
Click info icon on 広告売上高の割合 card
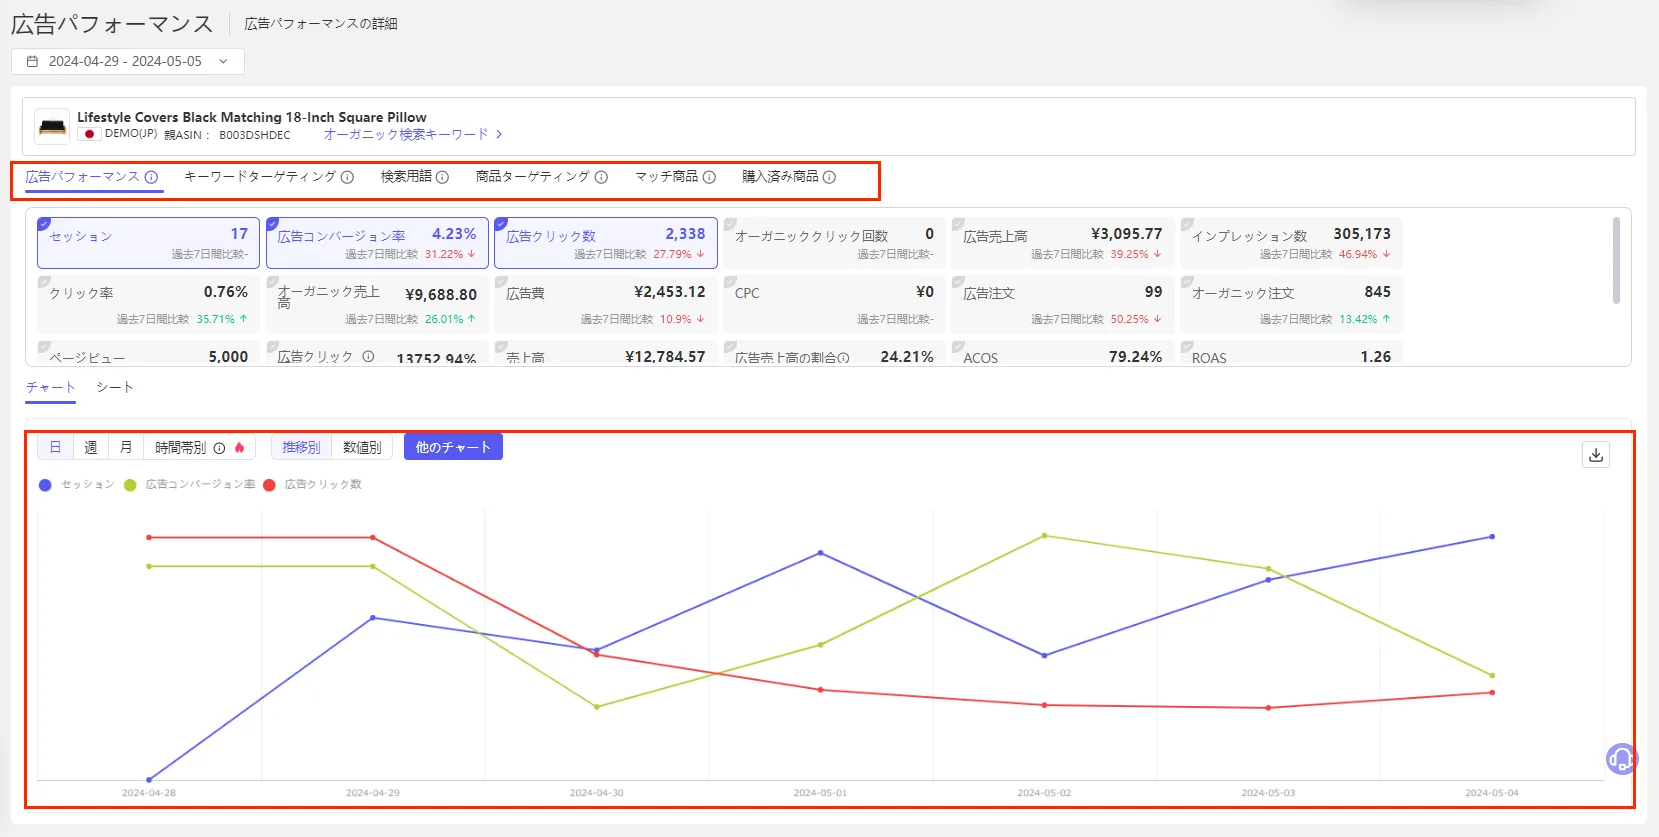843,358
